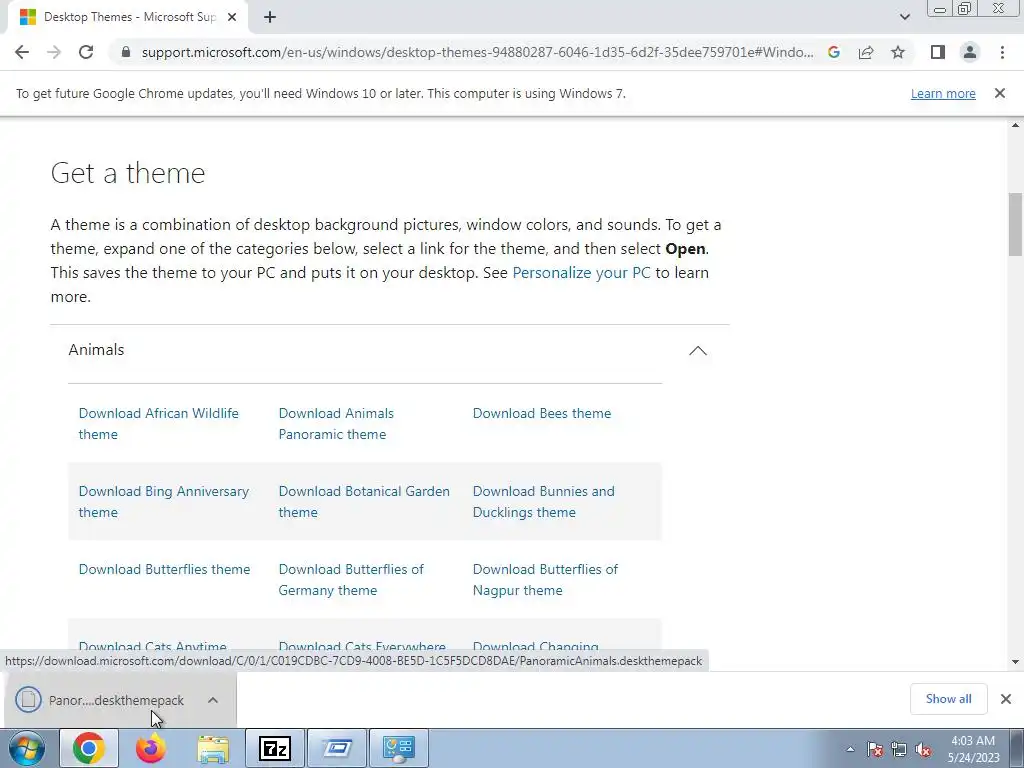Screen dimensions: 1024x768
Task: Click the padlock site info icon
Action: (126, 52)
